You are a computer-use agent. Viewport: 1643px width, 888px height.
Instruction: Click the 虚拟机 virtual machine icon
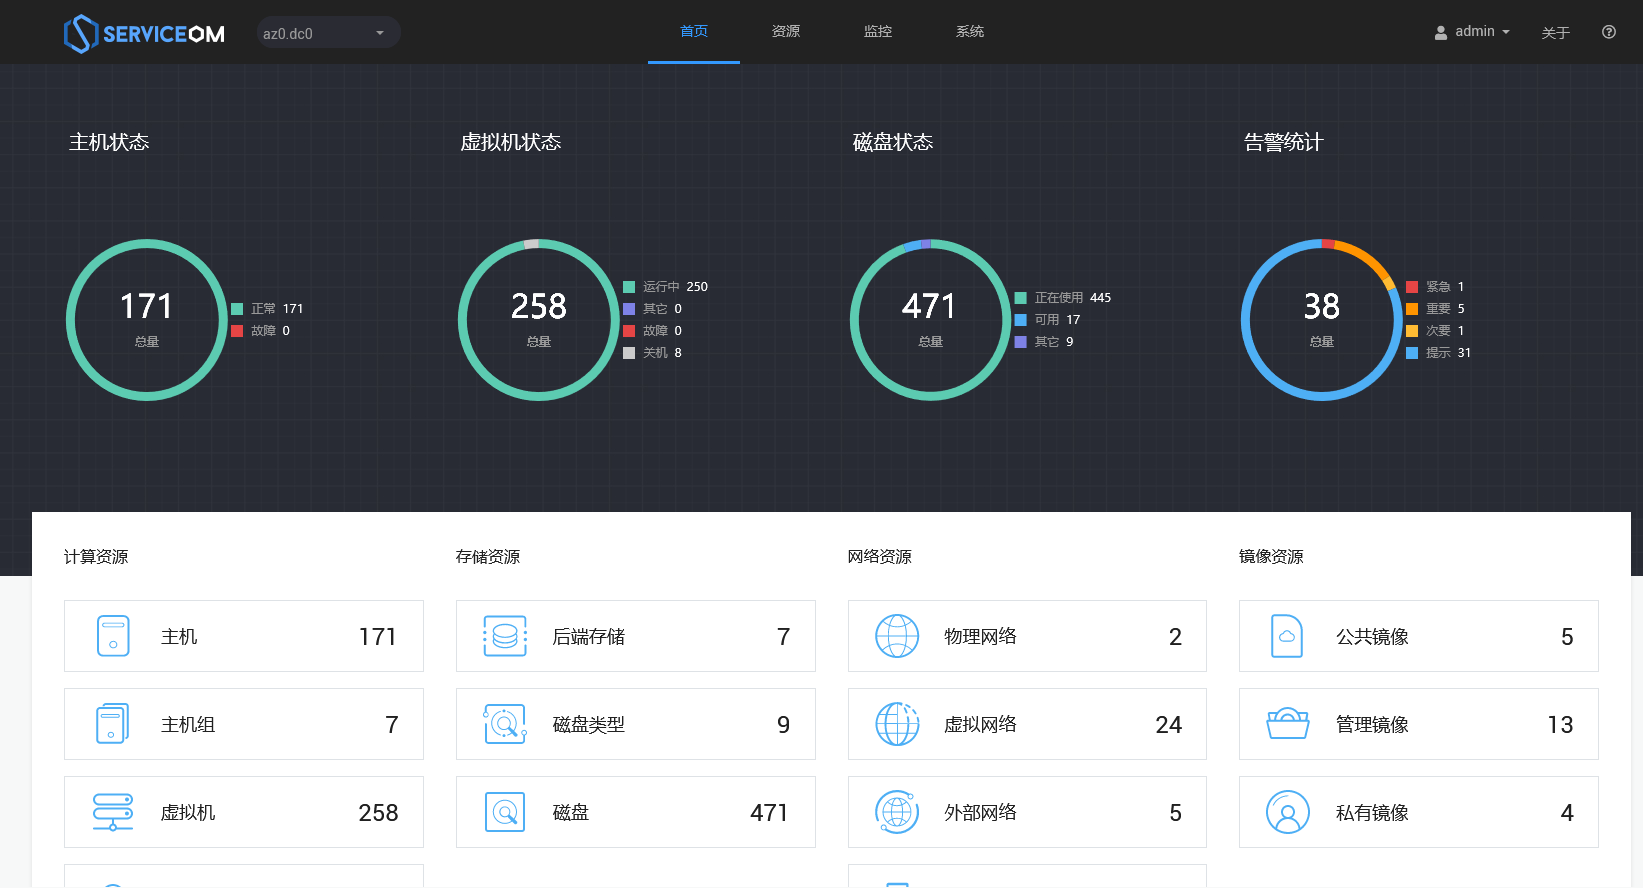113,812
